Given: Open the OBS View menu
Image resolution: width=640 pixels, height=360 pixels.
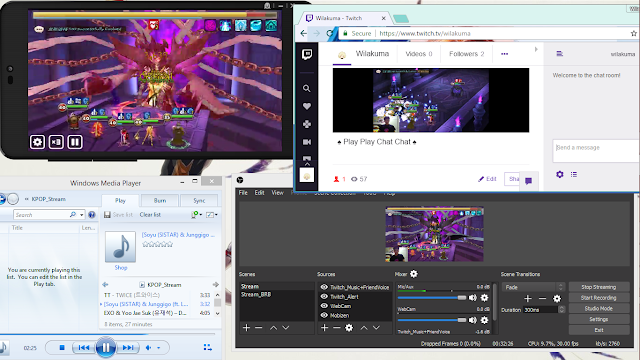Looking at the screenshot, I should (x=278, y=193).
